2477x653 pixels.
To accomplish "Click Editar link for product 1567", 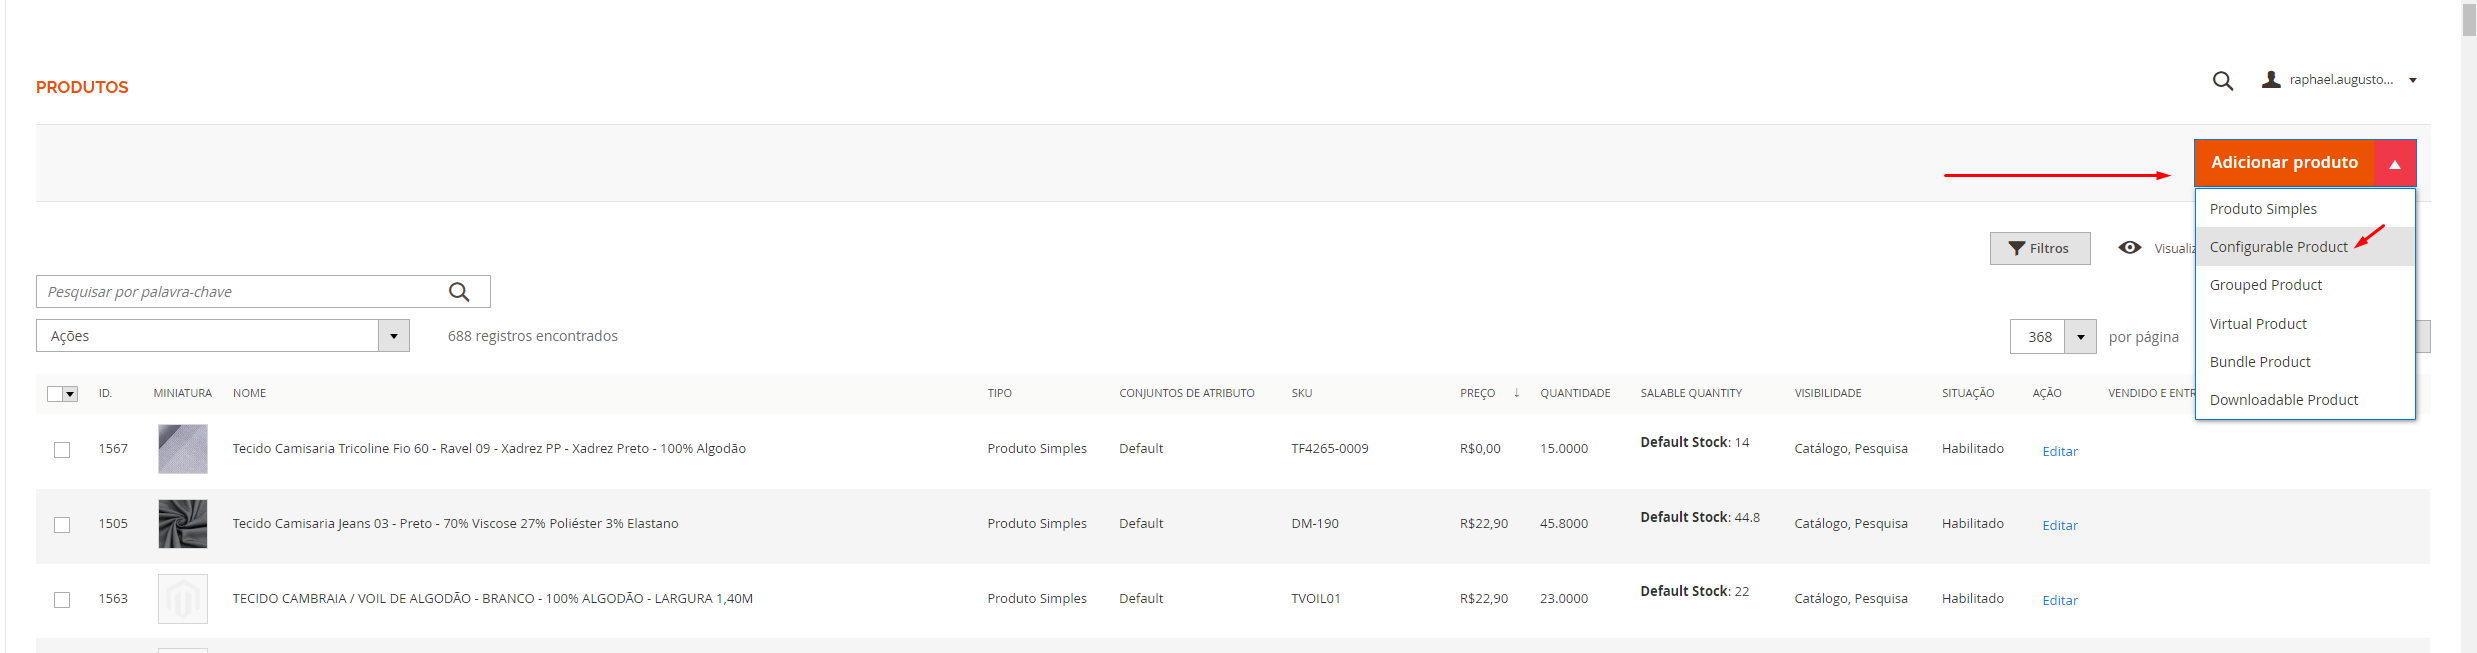I will [2059, 452].
